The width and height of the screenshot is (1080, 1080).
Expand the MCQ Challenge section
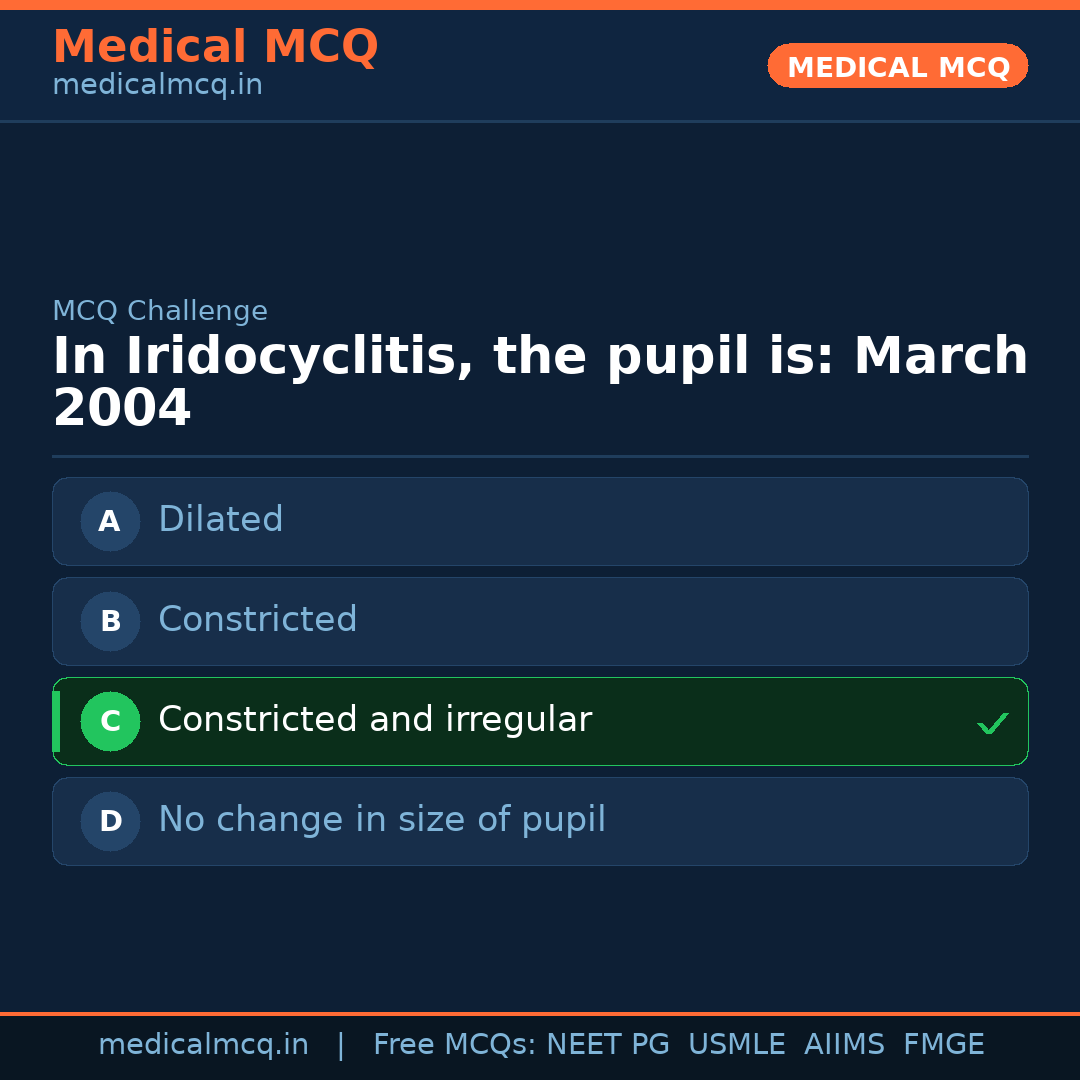click(x=160, y=311)
